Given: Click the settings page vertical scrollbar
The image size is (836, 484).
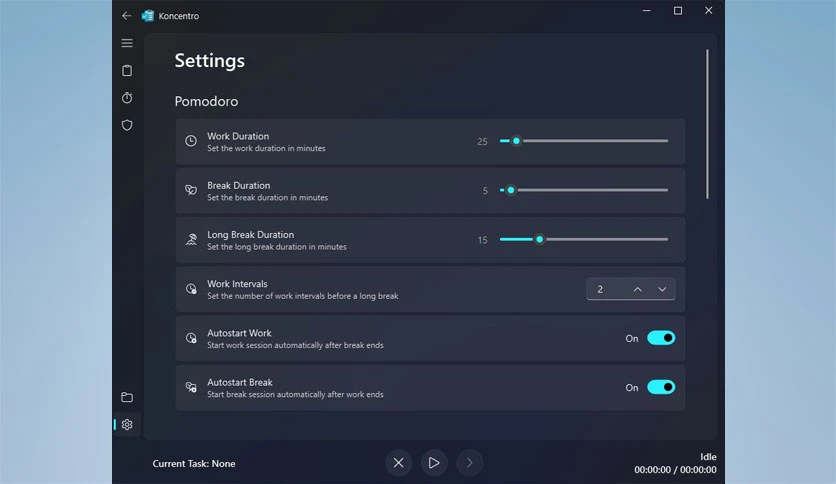Looking at the screenshot, I should coord(708,124).
